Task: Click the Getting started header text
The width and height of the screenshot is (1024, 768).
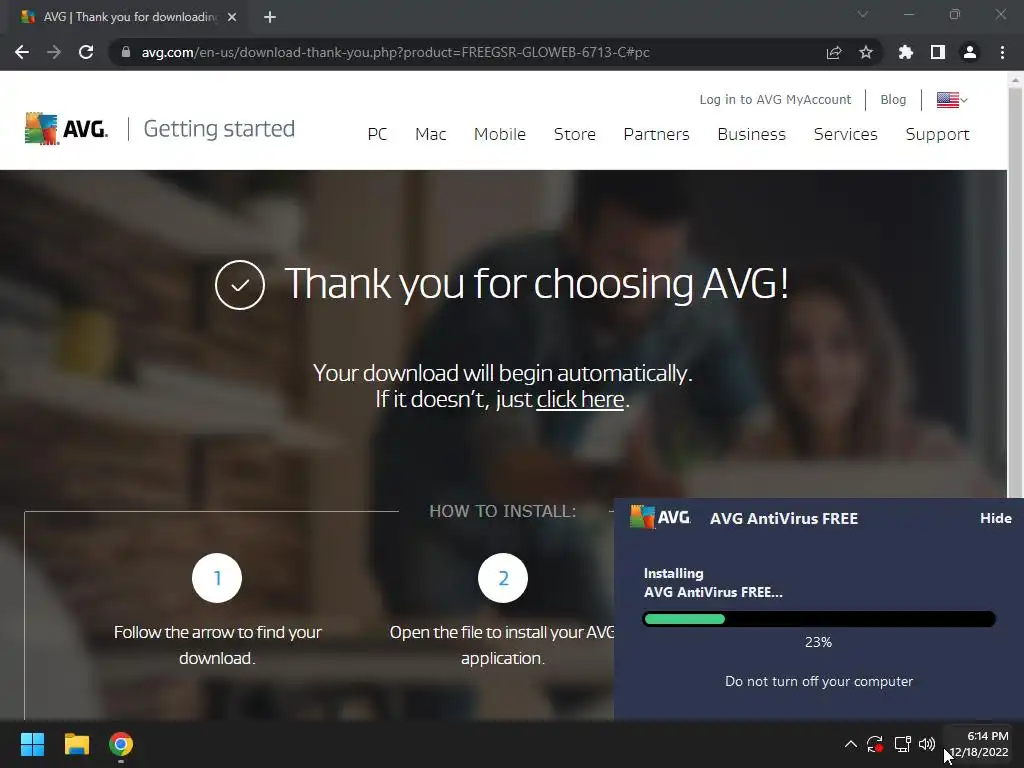Action: (x=219, y=129)
